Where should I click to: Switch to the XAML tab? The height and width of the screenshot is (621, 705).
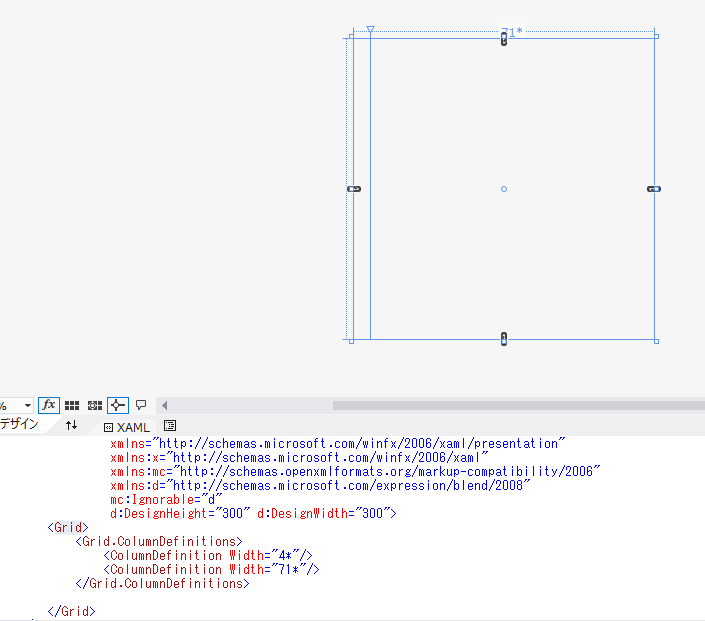[x=127, y=427]
